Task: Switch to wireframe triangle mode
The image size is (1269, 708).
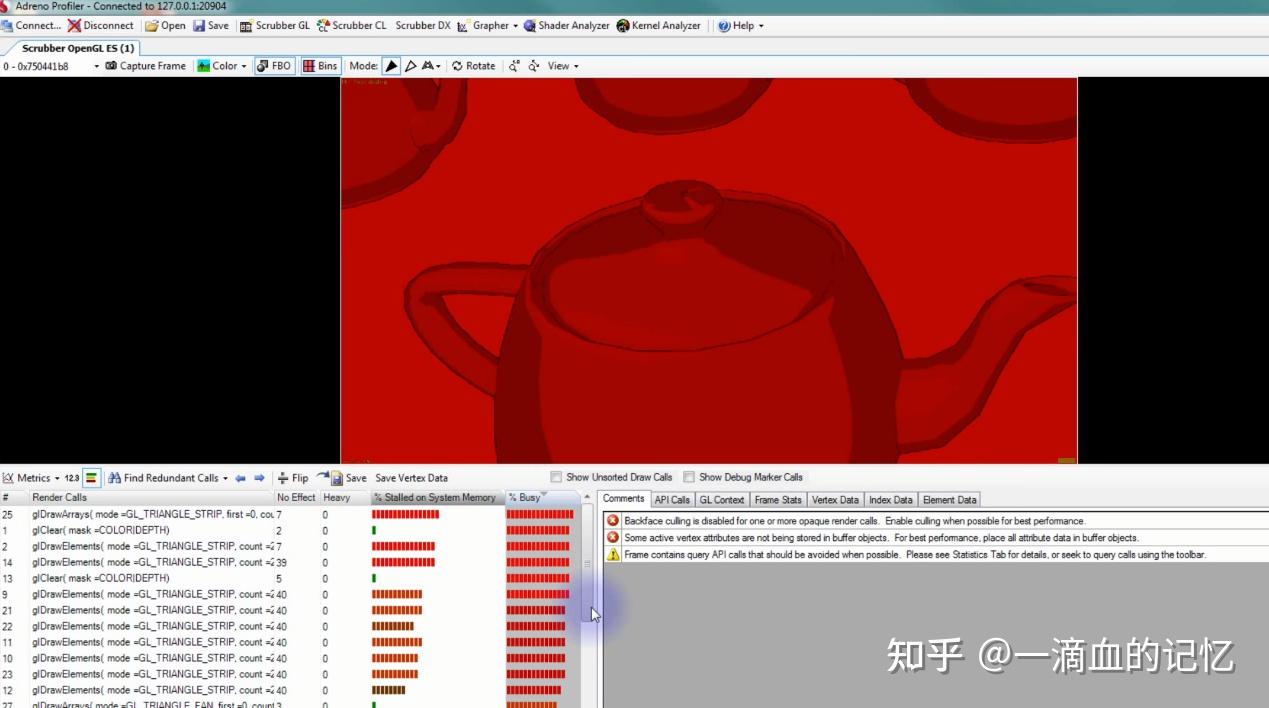Action: pos(411,66)
